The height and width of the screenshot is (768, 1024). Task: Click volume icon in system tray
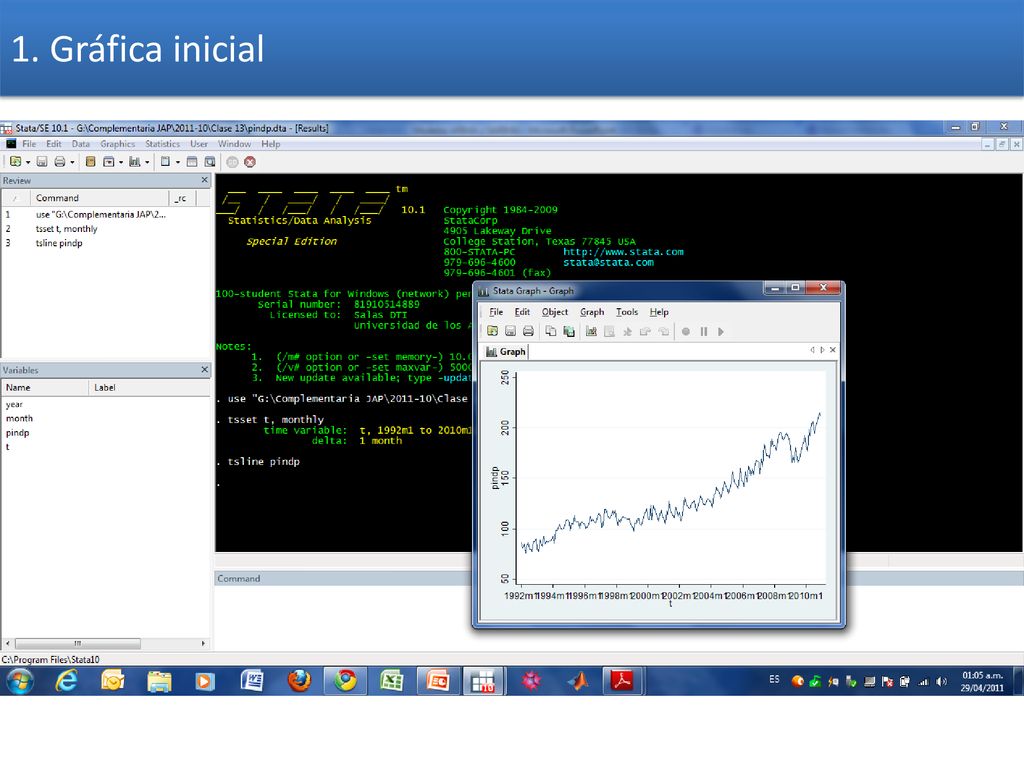[941, 681]
